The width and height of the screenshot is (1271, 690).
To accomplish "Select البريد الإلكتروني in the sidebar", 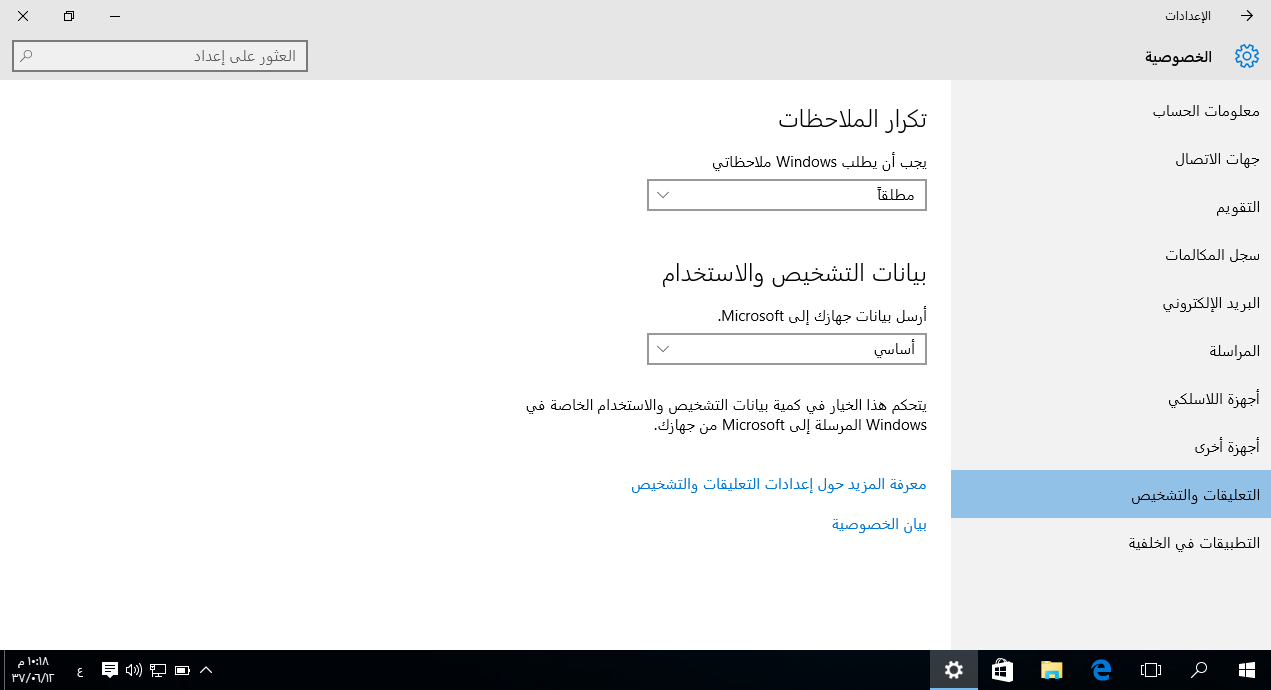I will coord(1111,303).
